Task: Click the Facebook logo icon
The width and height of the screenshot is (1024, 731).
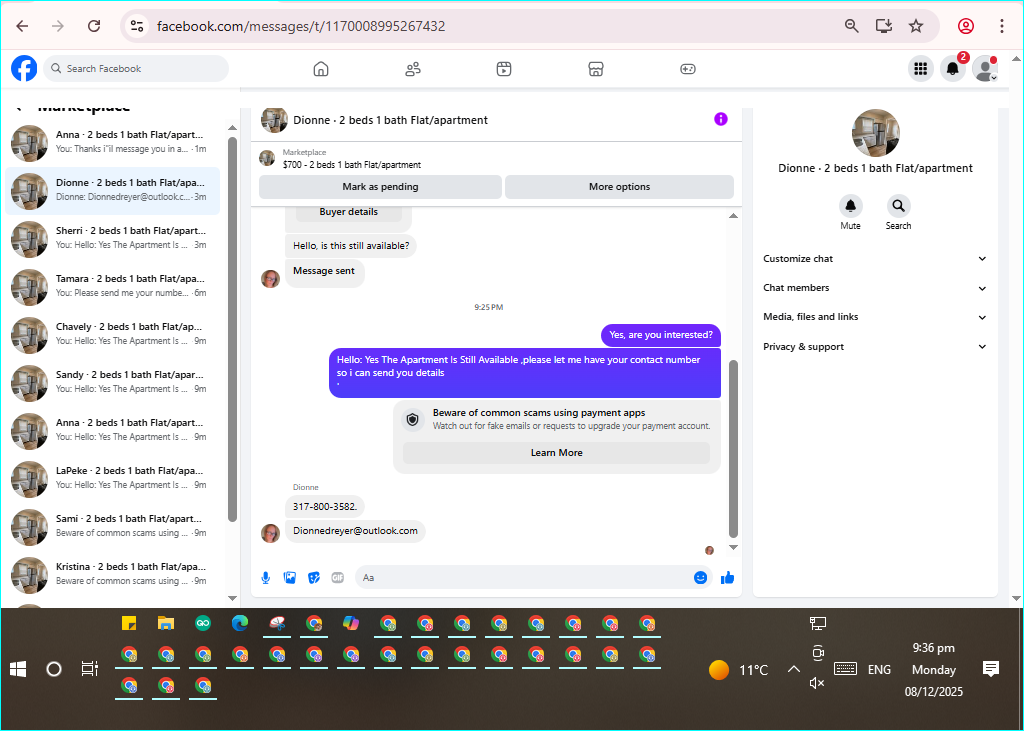Action: click(24, 69)
